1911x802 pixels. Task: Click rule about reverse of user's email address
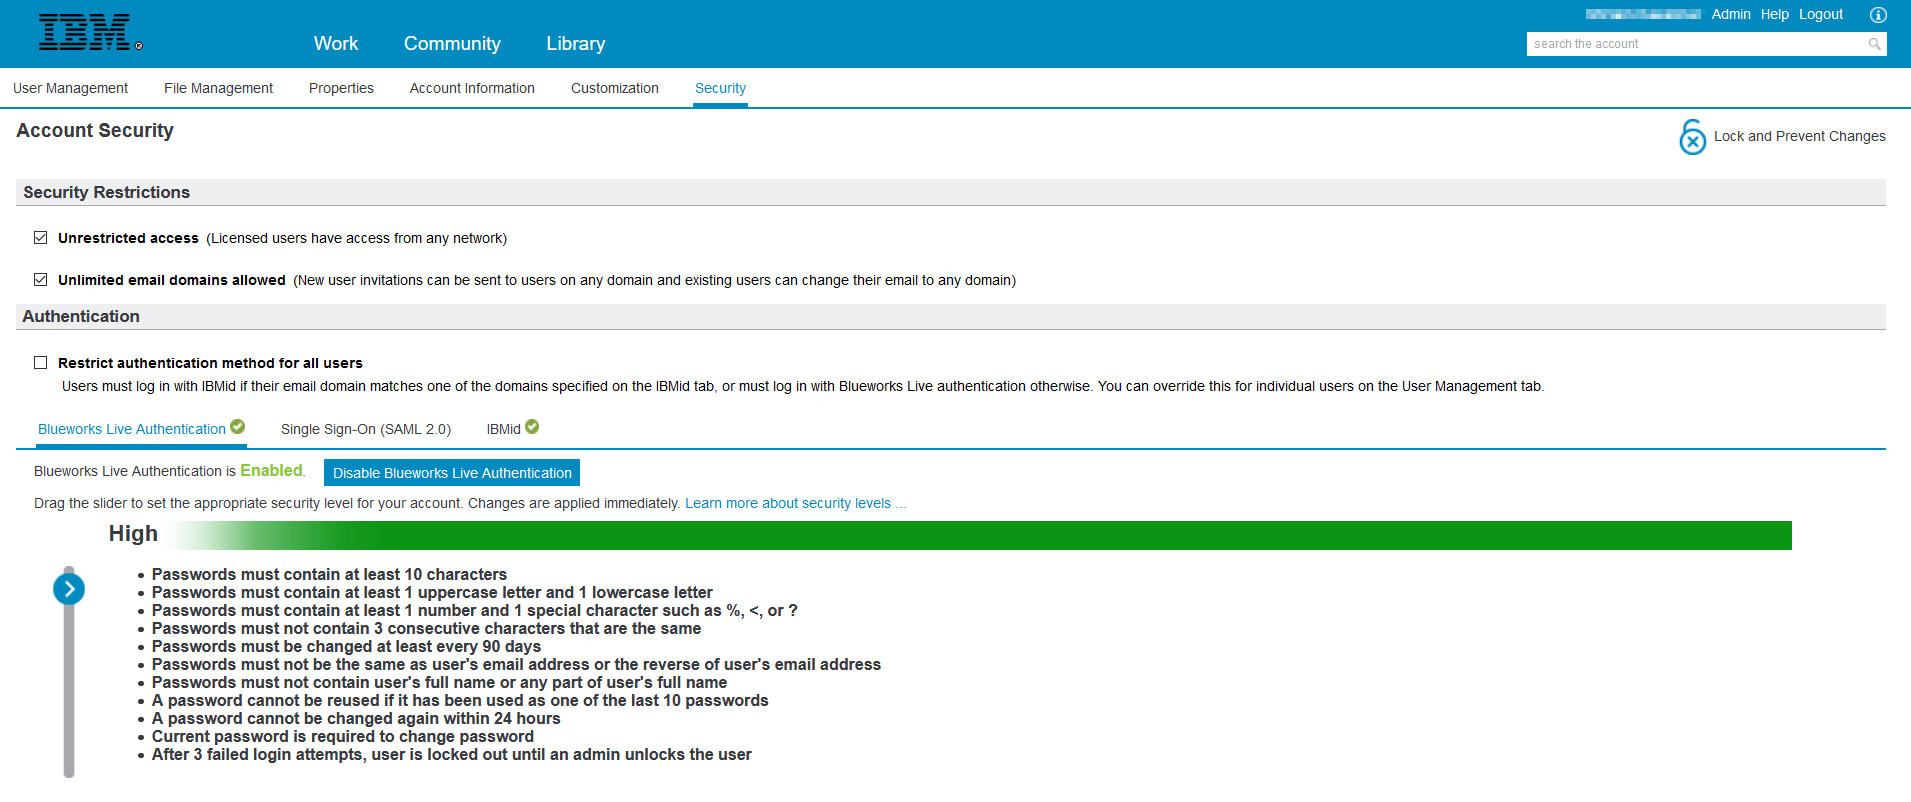(x=516, y=664)
